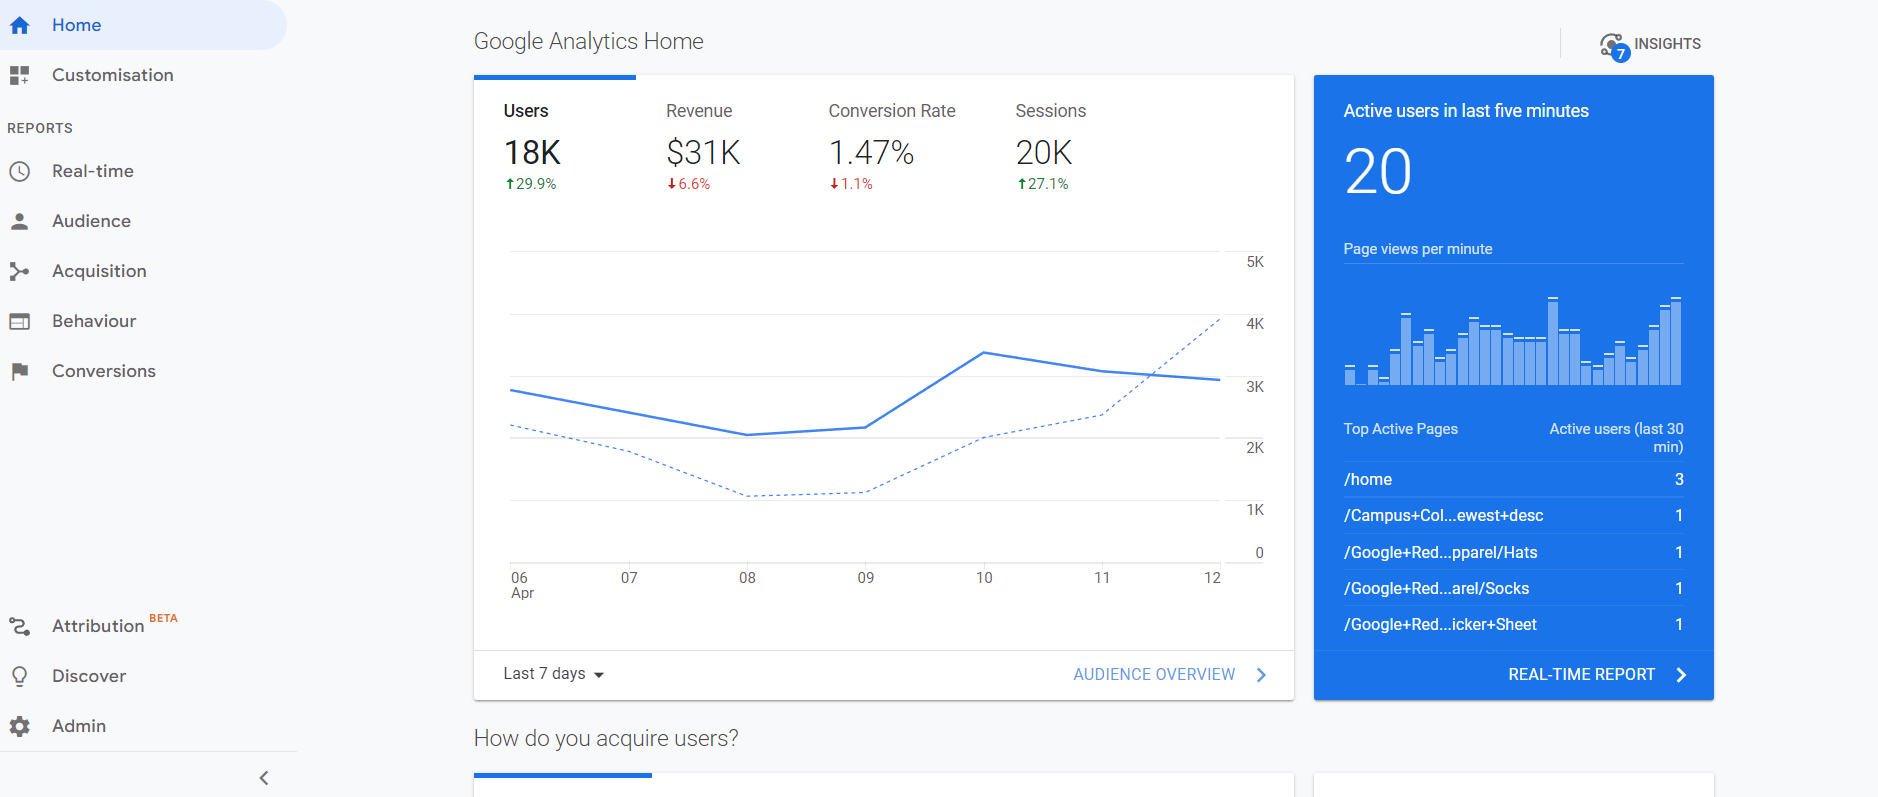The height and width of the screenshot is (797, 1878).
Task: Click the /home top active page row
Action: (1512, 480)
